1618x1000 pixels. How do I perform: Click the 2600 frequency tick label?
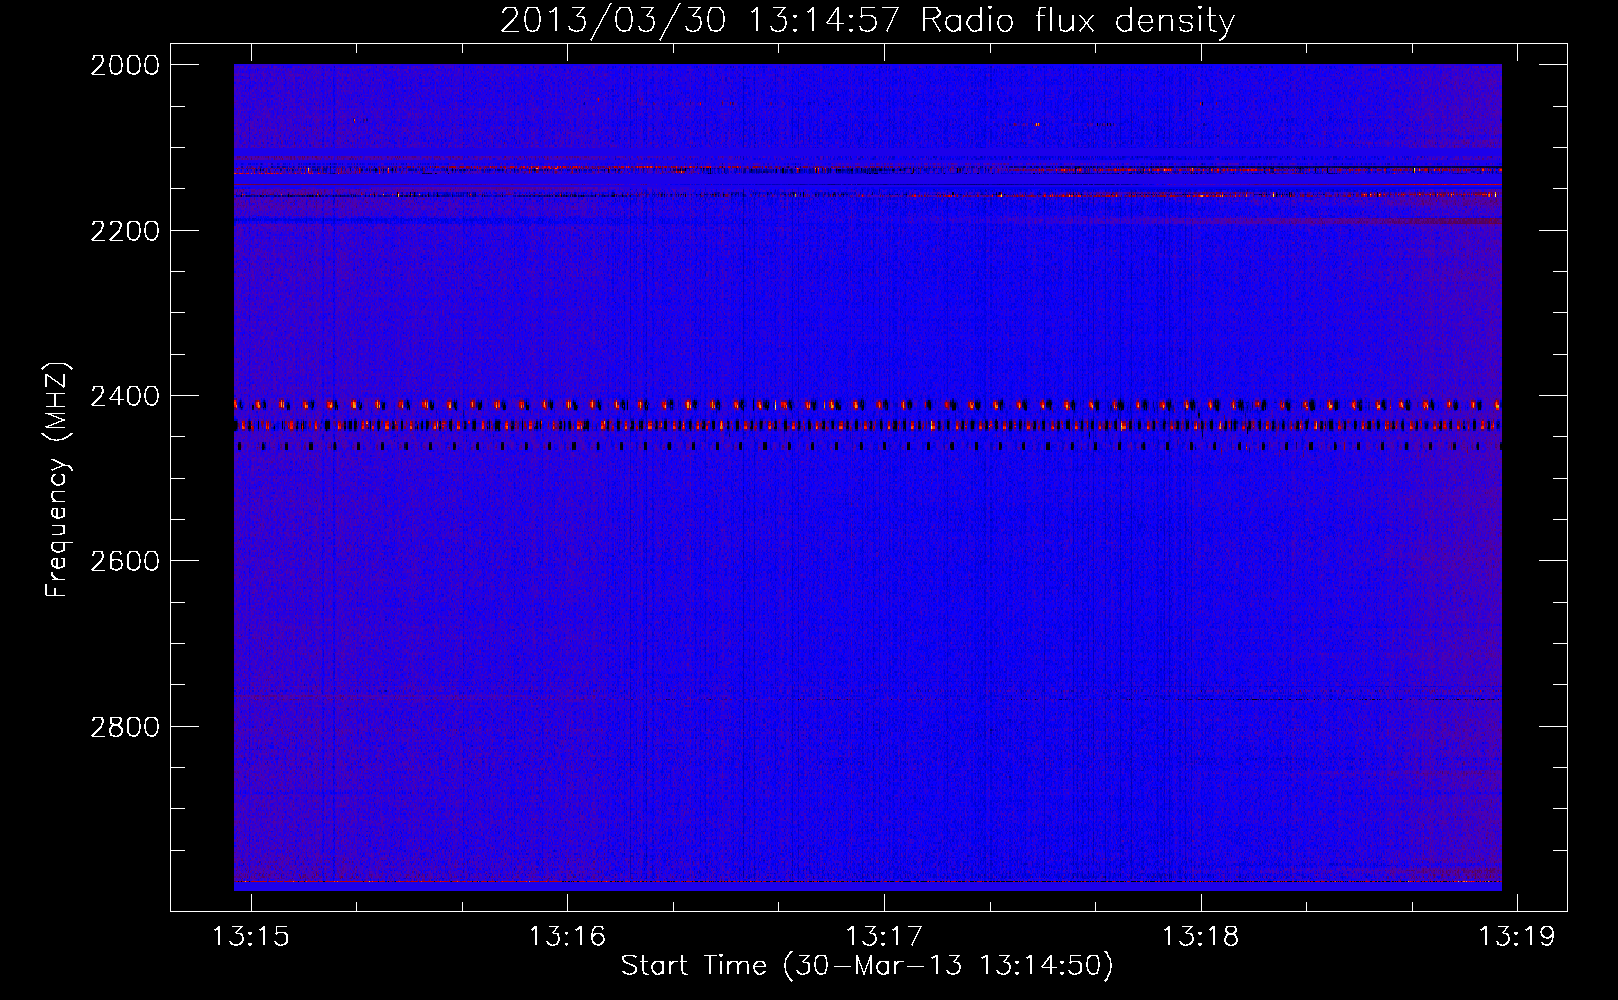125,561
